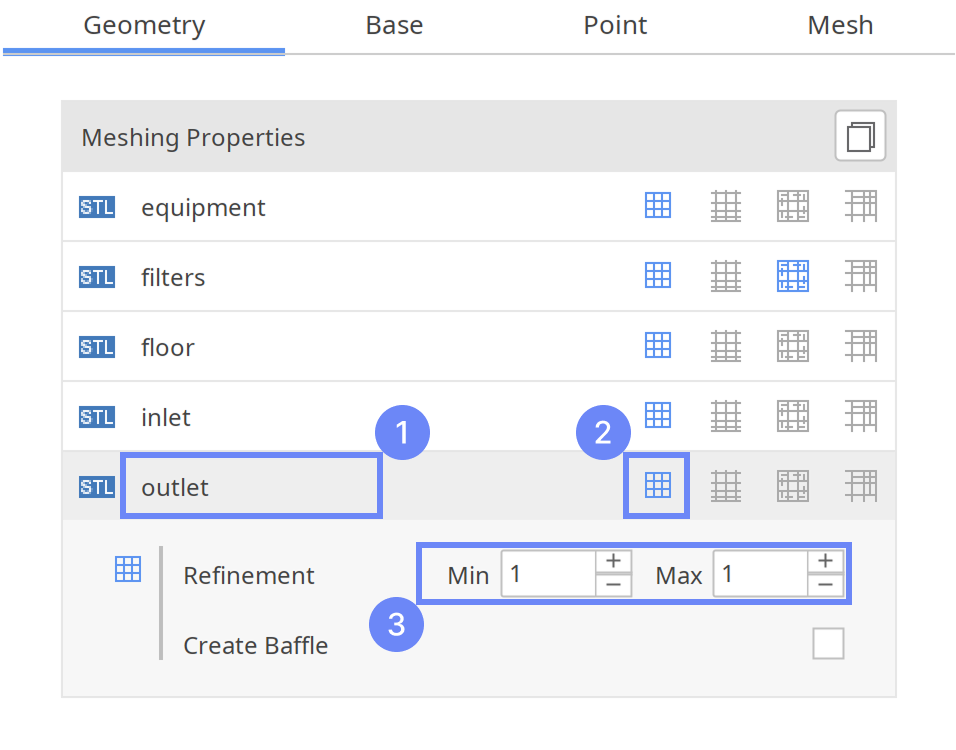The image size is (956, 750).
Task: Toggle off the active third icon in filters row
Action: click(793, 276)
